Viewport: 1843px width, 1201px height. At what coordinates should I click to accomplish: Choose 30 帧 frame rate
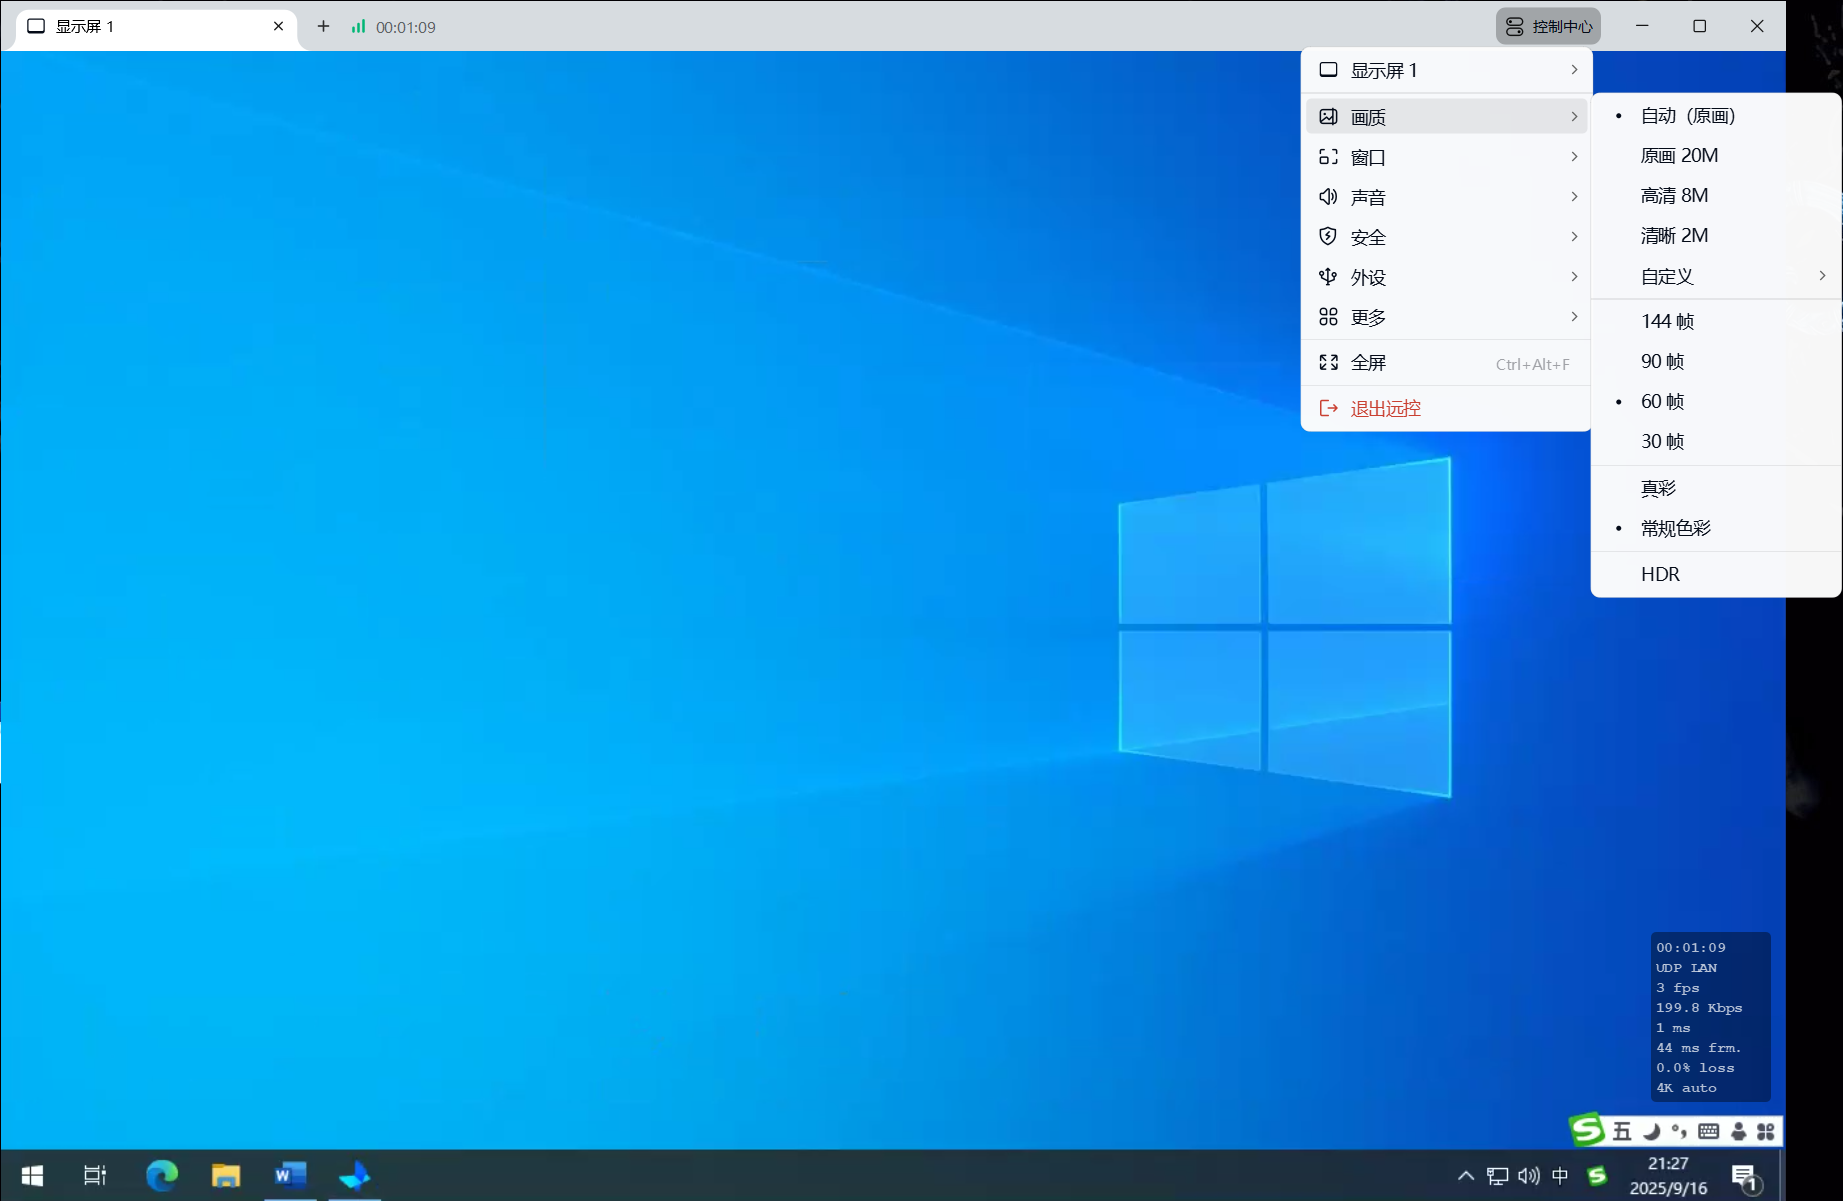(1716, 441)
